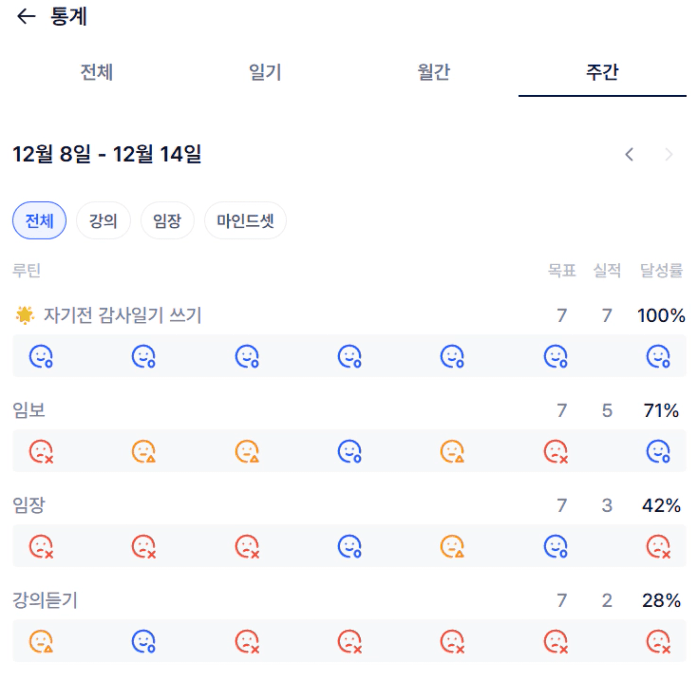Select the 주간 tab

click(x=602, y=72)
